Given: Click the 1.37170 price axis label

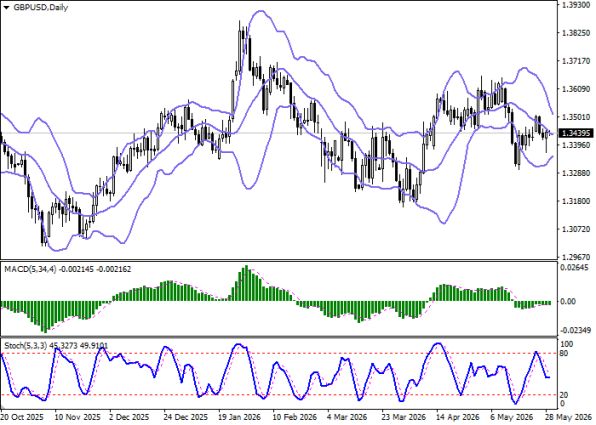Looking at the screenshot, I should point(575,61).
